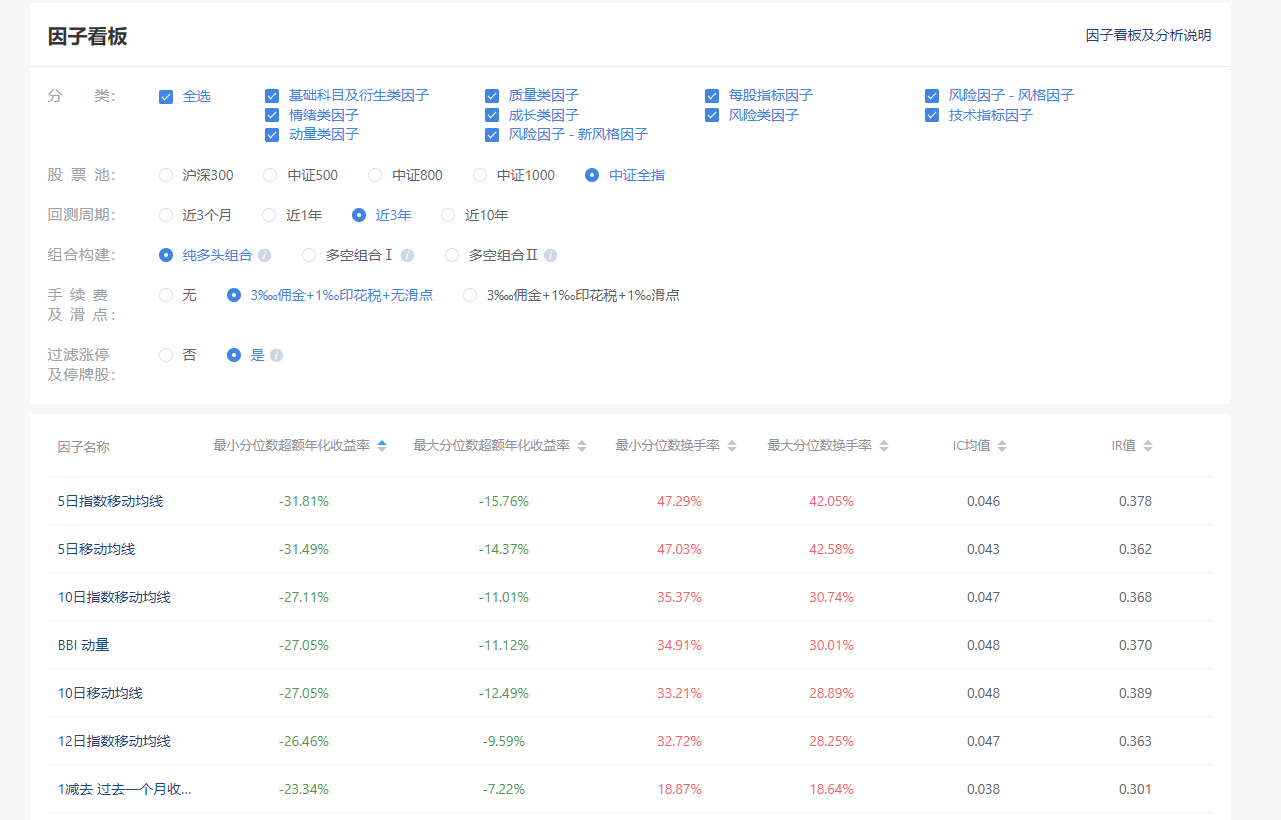Sort by 最小分位数换手率 arrow icon
1281x820 pixels.
click(732, 446)
